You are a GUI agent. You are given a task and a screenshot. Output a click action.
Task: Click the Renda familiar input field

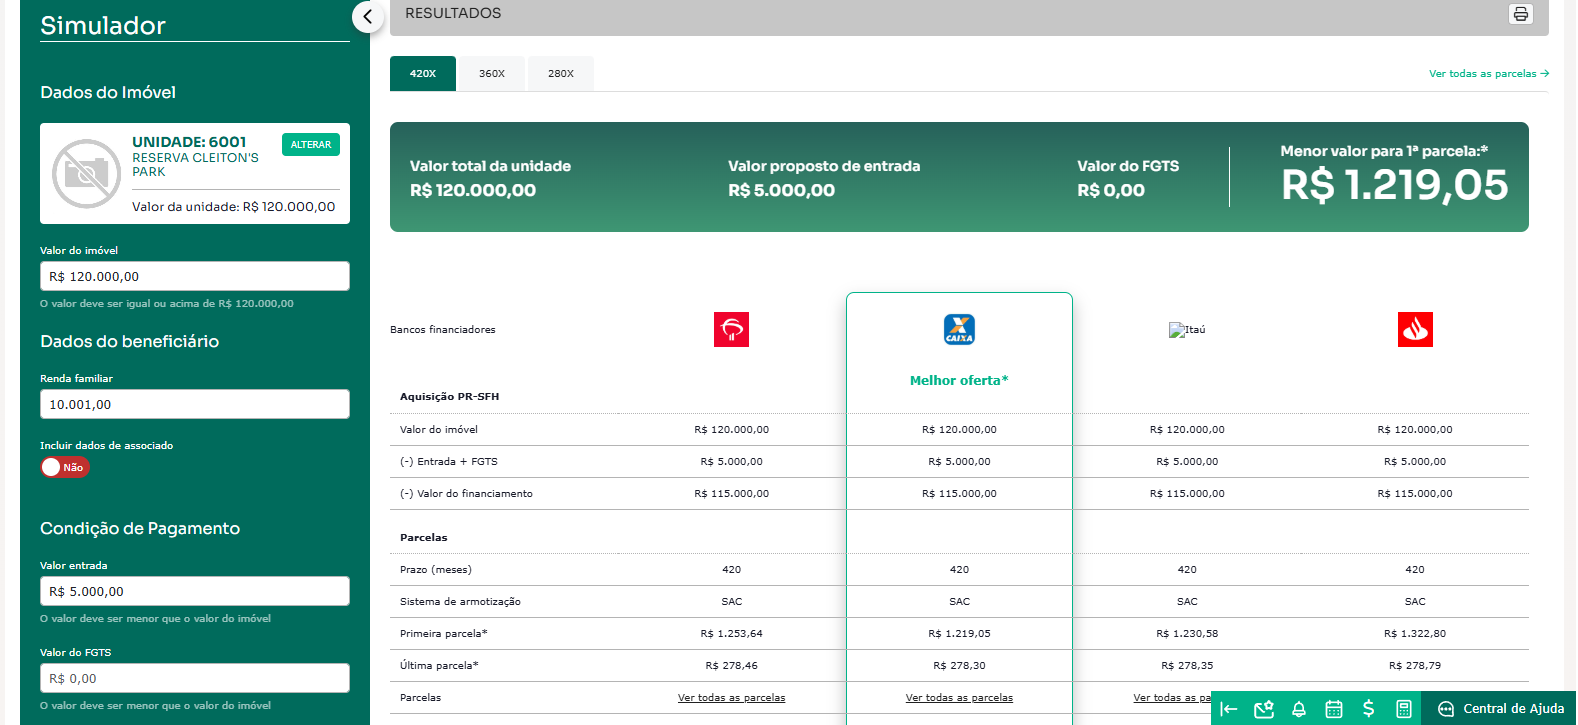click(195, 404)
